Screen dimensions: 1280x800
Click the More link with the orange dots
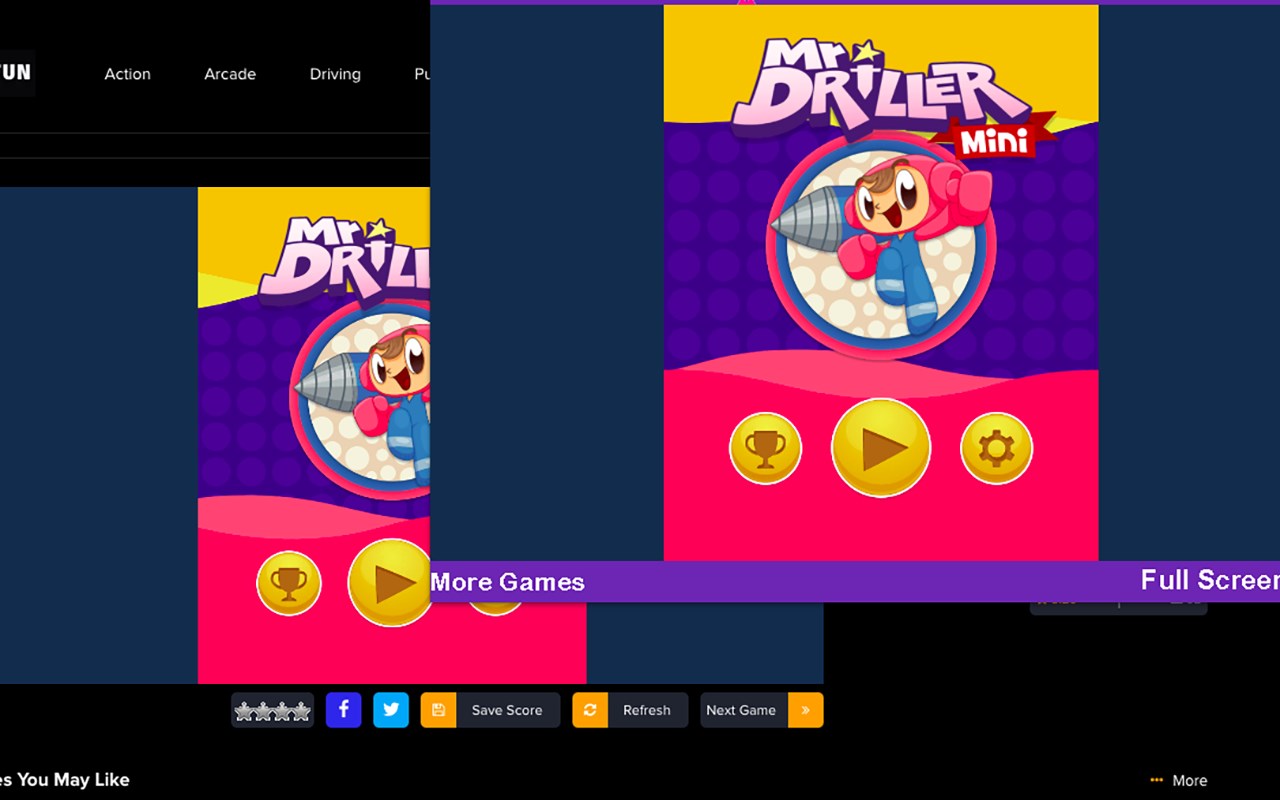pos(1179,780)
